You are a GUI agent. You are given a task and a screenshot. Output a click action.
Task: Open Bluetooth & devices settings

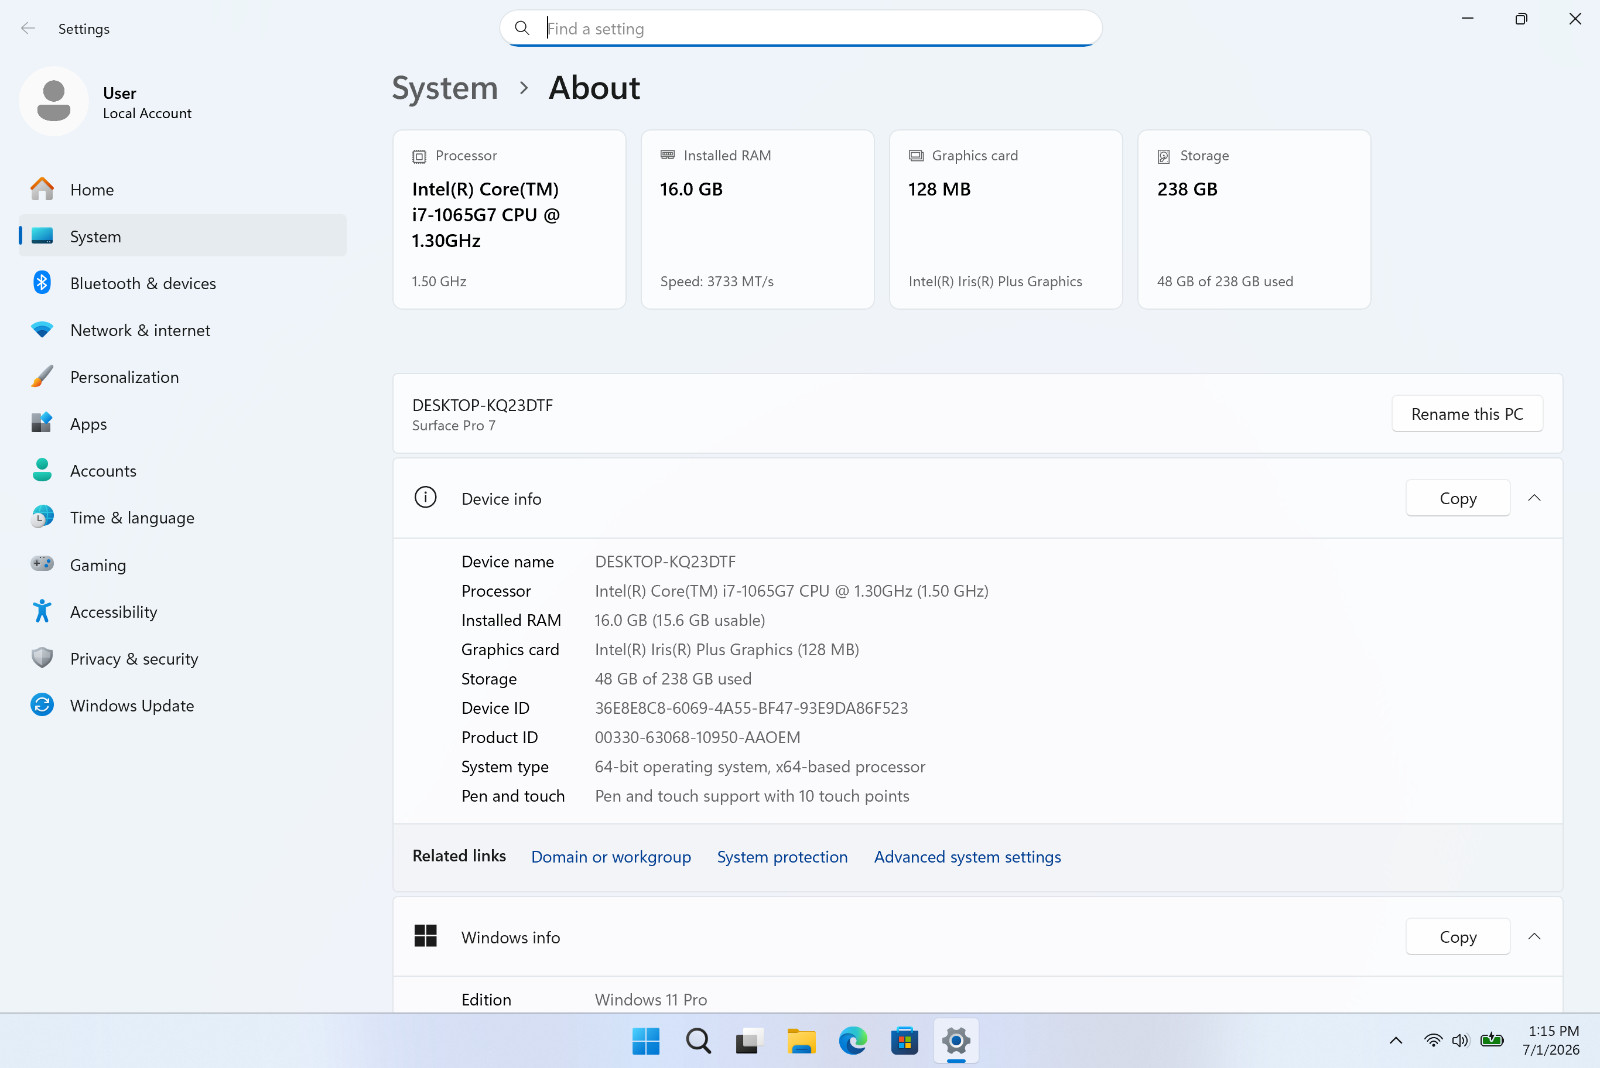pyautogui.click(x=182, y=284)
